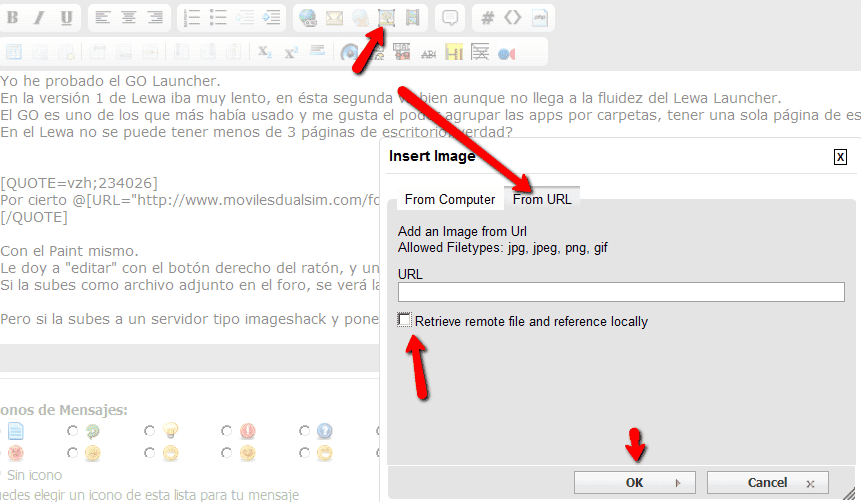Screen dimensions: 861x502
Task: Select the red exclamation message icon radio
Action: [x=226, y=431]
